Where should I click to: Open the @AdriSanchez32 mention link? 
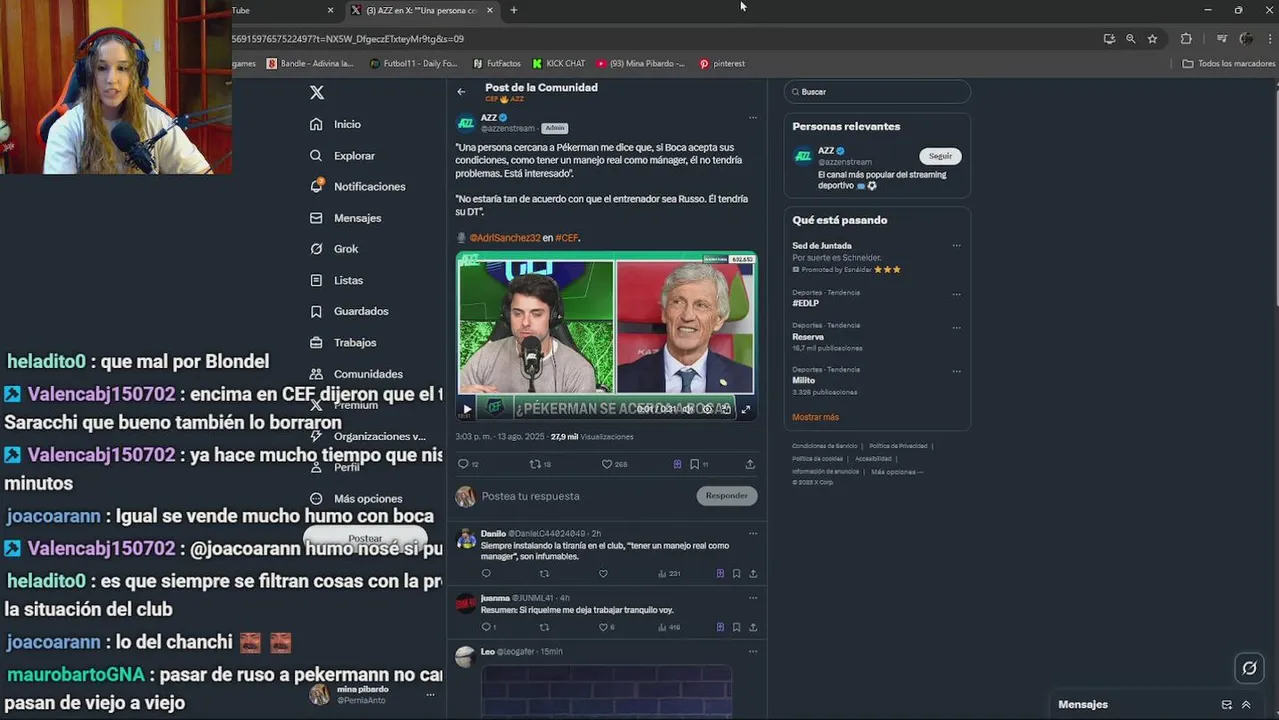[504, 238]
